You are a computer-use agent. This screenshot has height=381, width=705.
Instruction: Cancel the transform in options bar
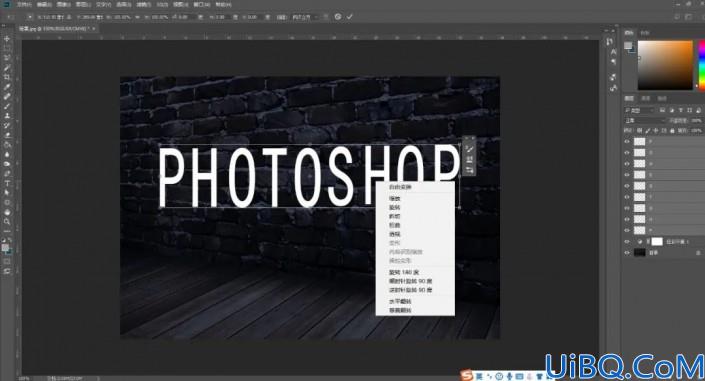(x=338, y=17)
